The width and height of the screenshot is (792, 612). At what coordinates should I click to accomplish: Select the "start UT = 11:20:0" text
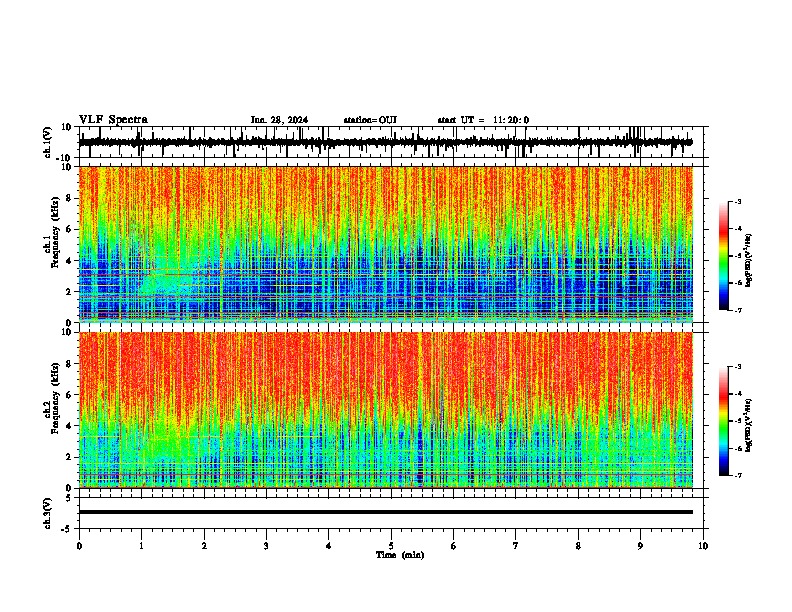[x=483, y=120]
